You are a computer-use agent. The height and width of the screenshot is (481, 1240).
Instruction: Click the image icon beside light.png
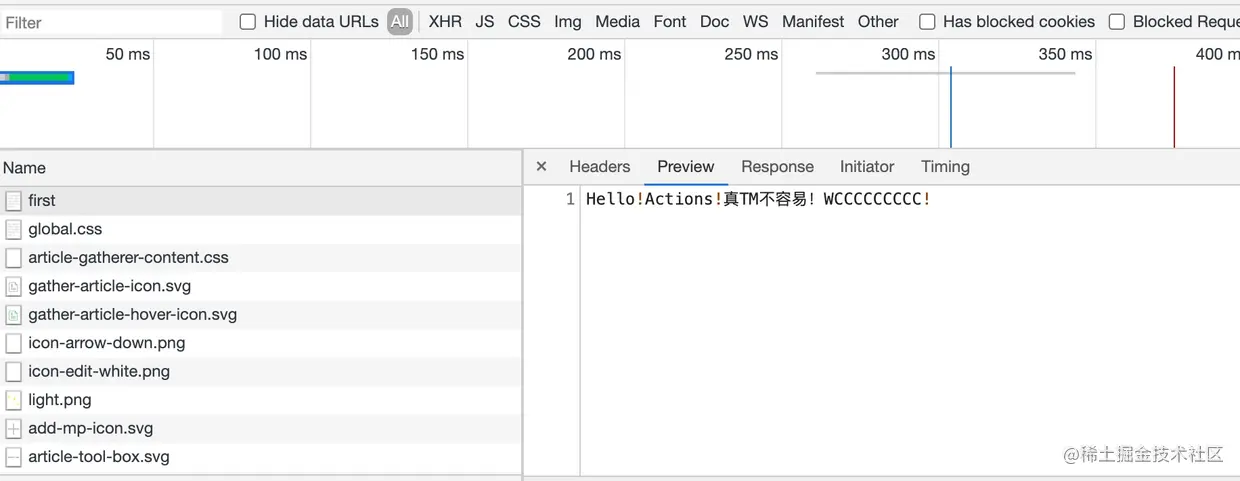click(x=13, y=400)
